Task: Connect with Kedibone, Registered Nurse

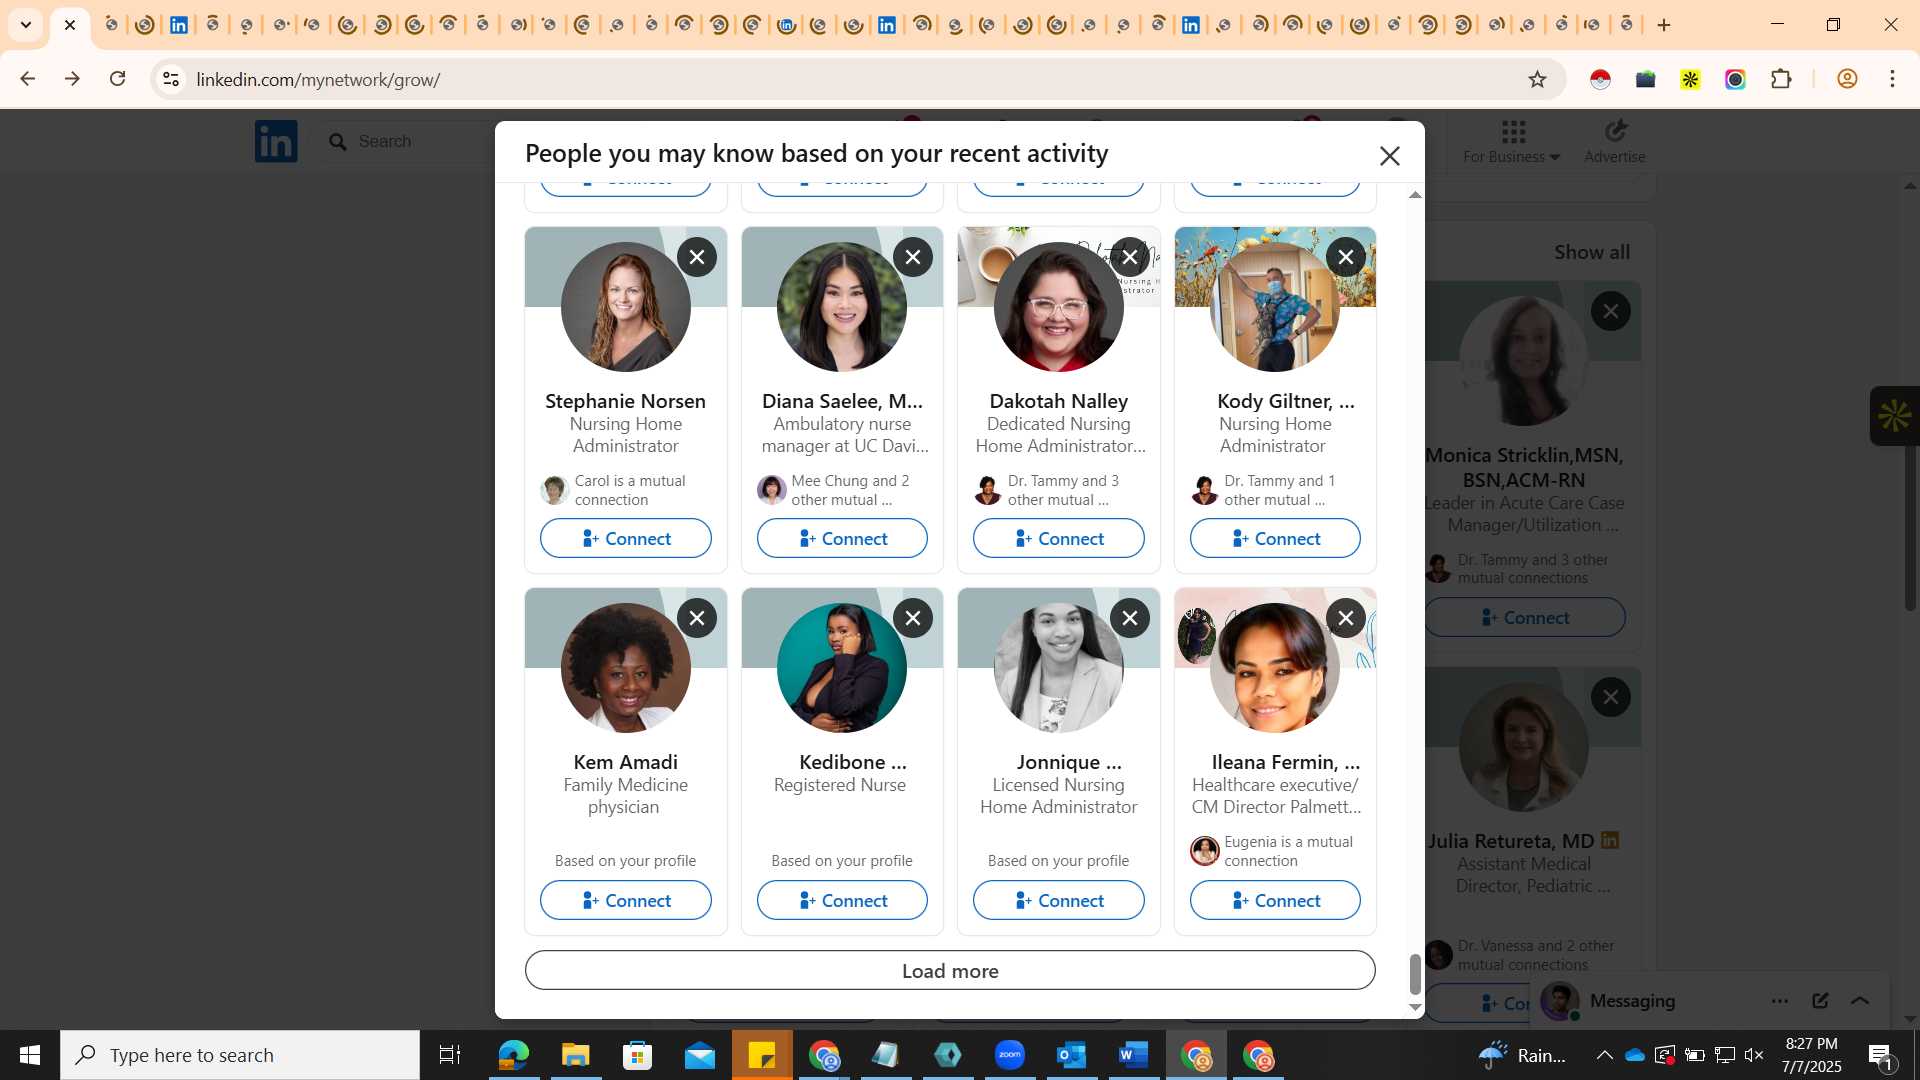Action: 842,900
